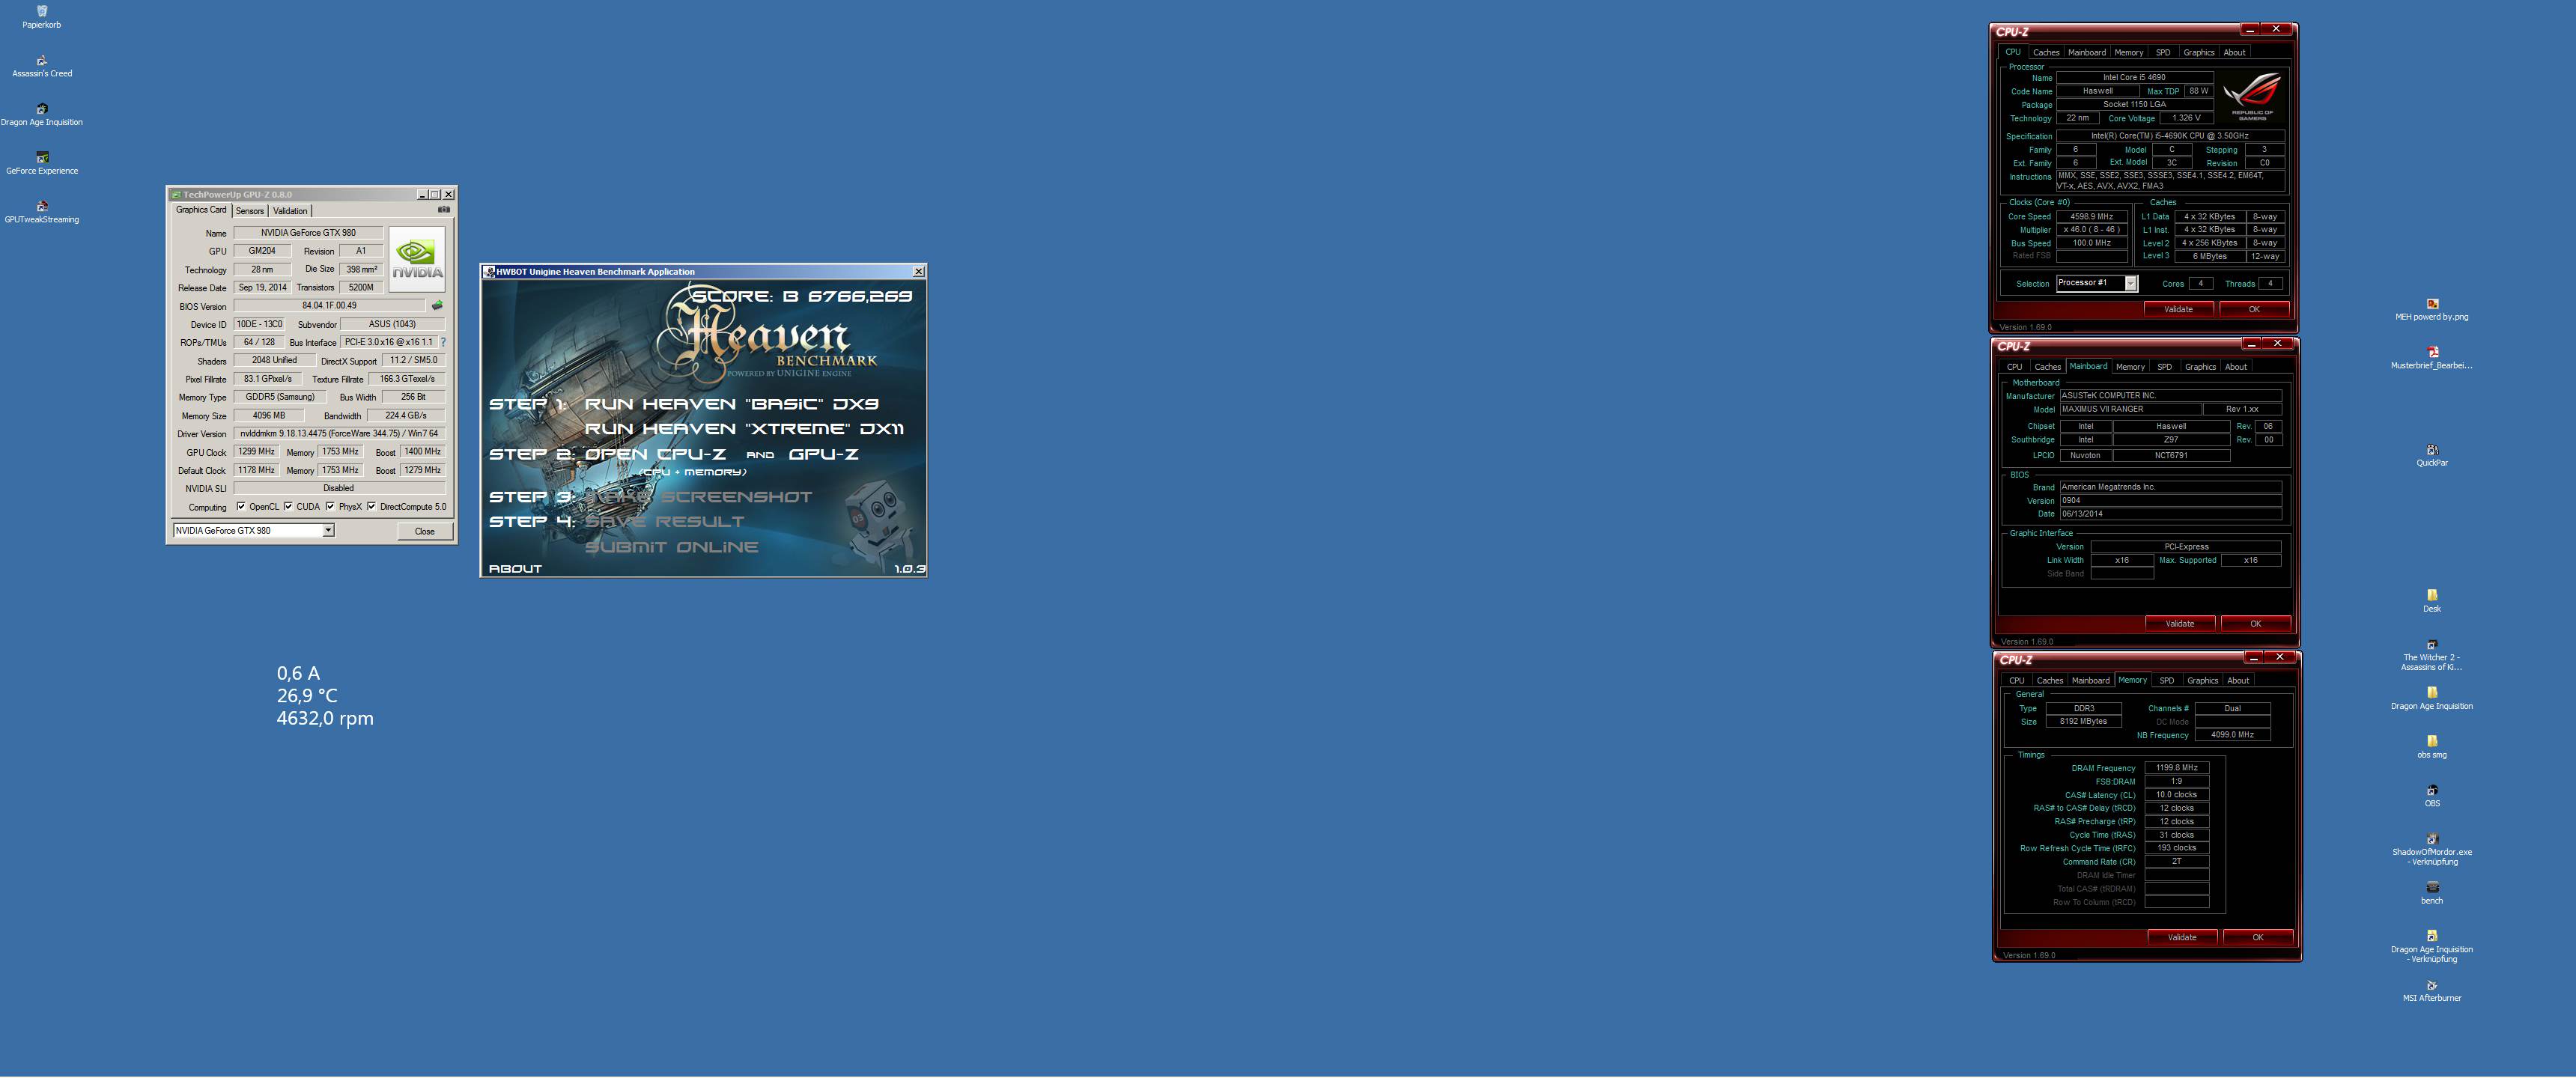This screenshot has width=2576, height=1078.
Task: Click the NVIDIA logo in GPU-Z
Action: coord(417,258)
